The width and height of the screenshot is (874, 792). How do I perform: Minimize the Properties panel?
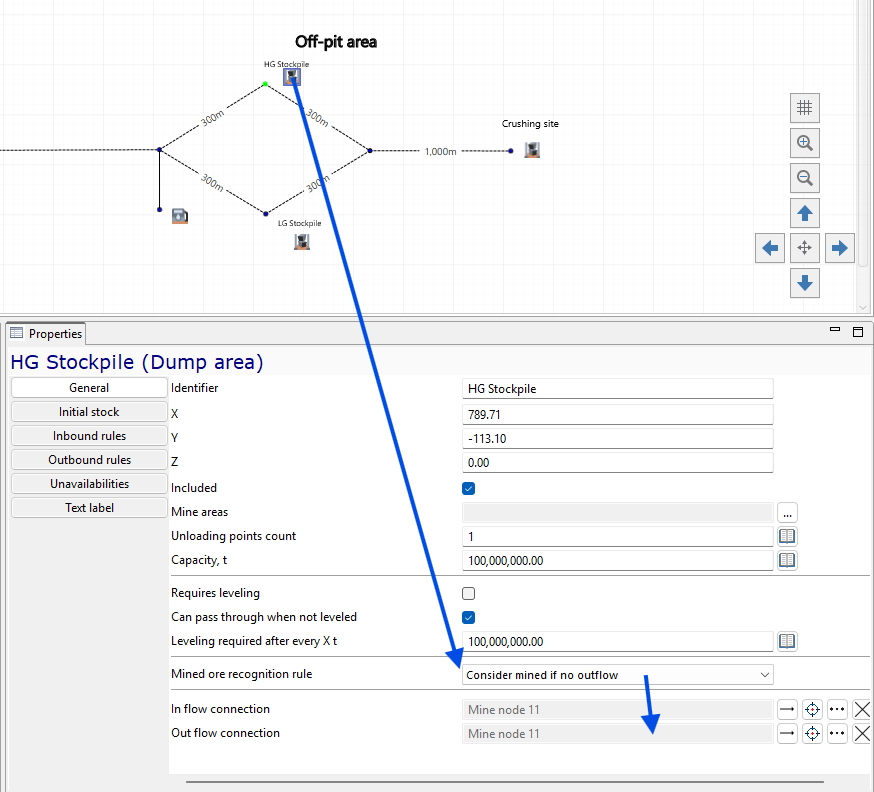pyautogui.click(x=834, y=330)
